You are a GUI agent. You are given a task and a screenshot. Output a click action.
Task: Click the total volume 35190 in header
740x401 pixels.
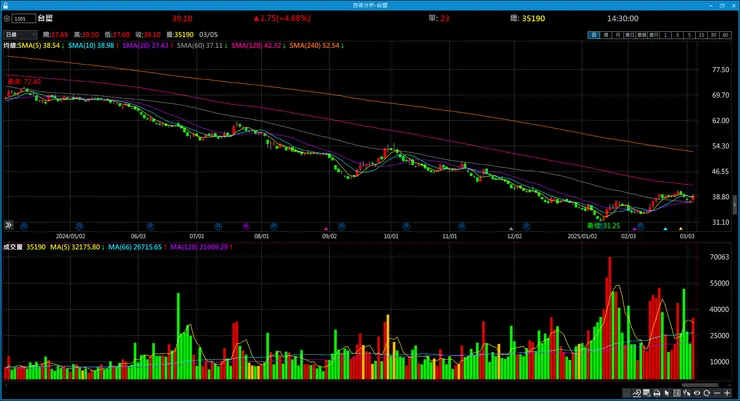tap(533, 18)
